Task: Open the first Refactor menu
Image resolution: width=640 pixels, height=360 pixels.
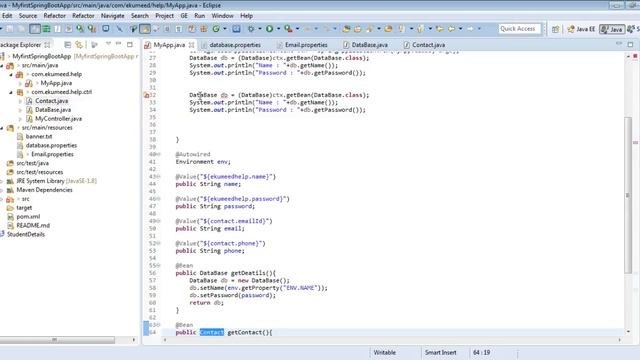Action: click(54, 16)
